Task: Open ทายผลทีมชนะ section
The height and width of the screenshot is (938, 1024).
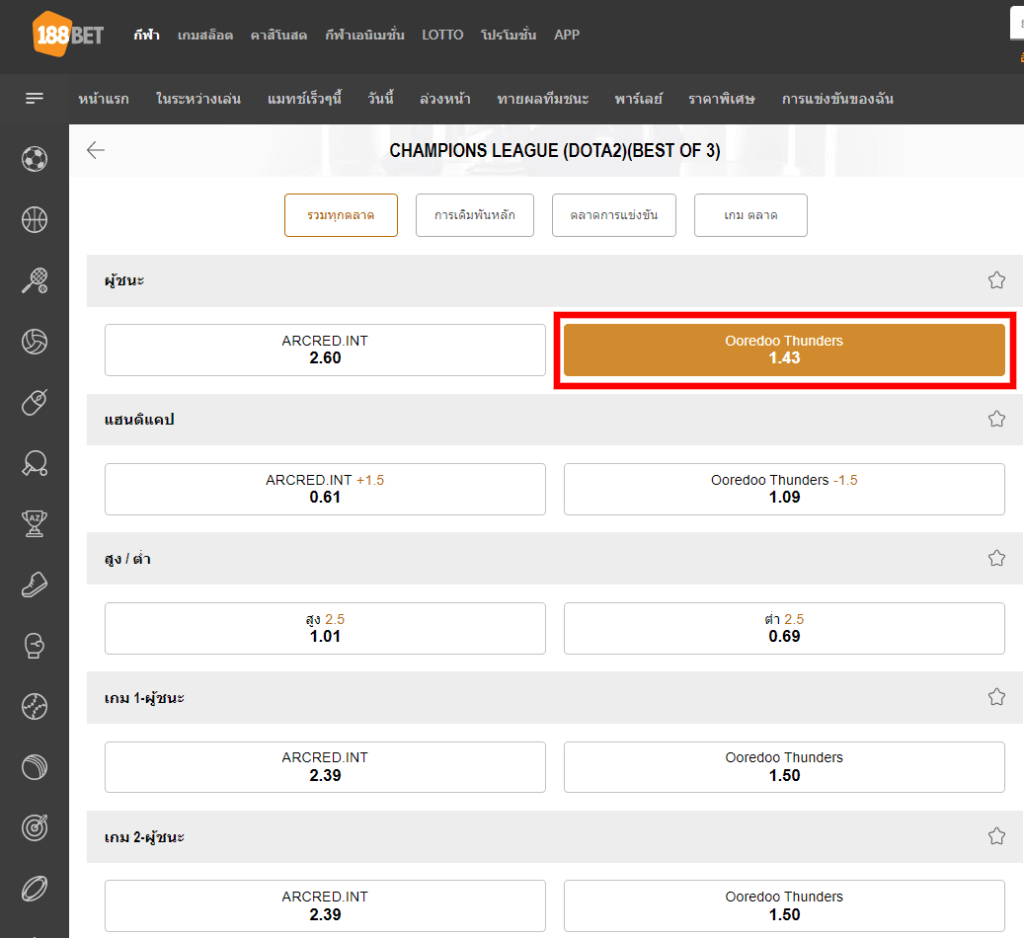Action: pyautogui.click(x=543, y=99)
